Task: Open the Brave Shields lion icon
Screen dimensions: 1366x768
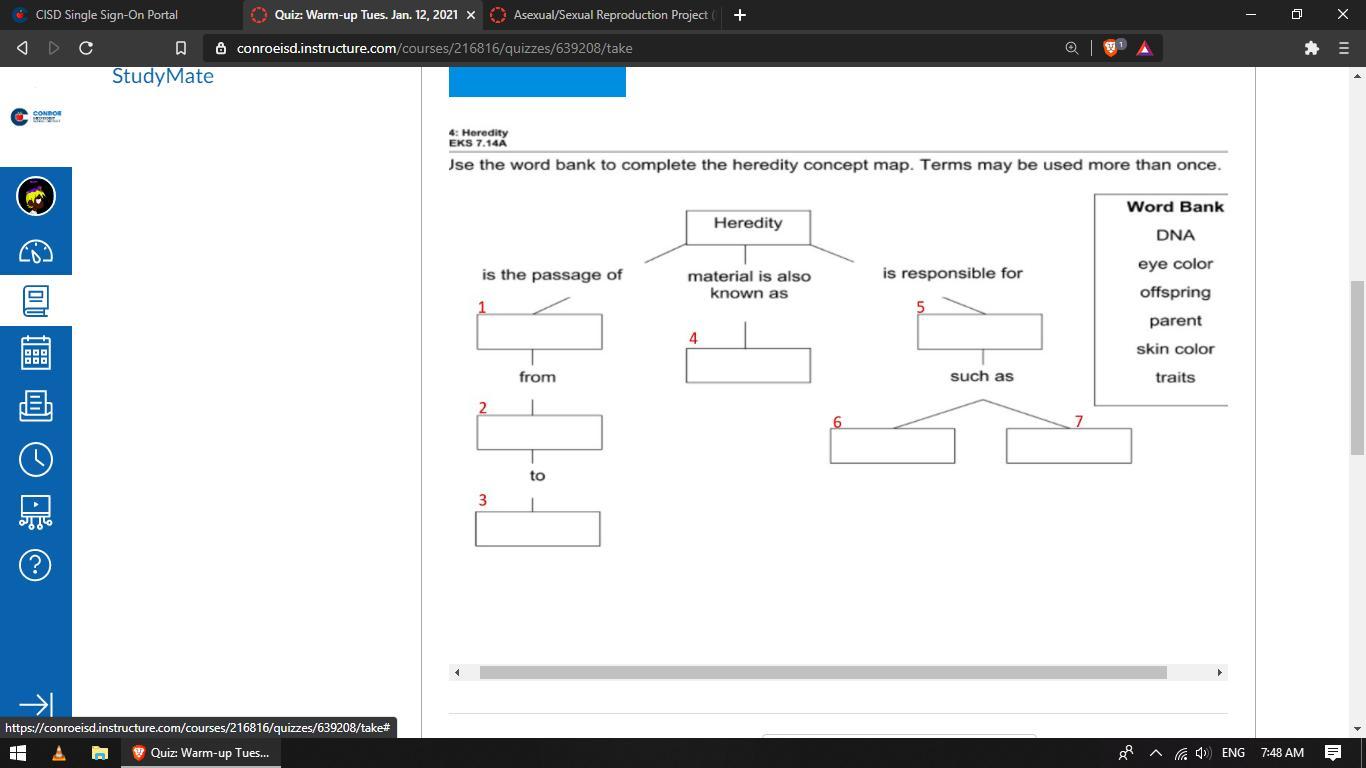Action: [1111, 48]
